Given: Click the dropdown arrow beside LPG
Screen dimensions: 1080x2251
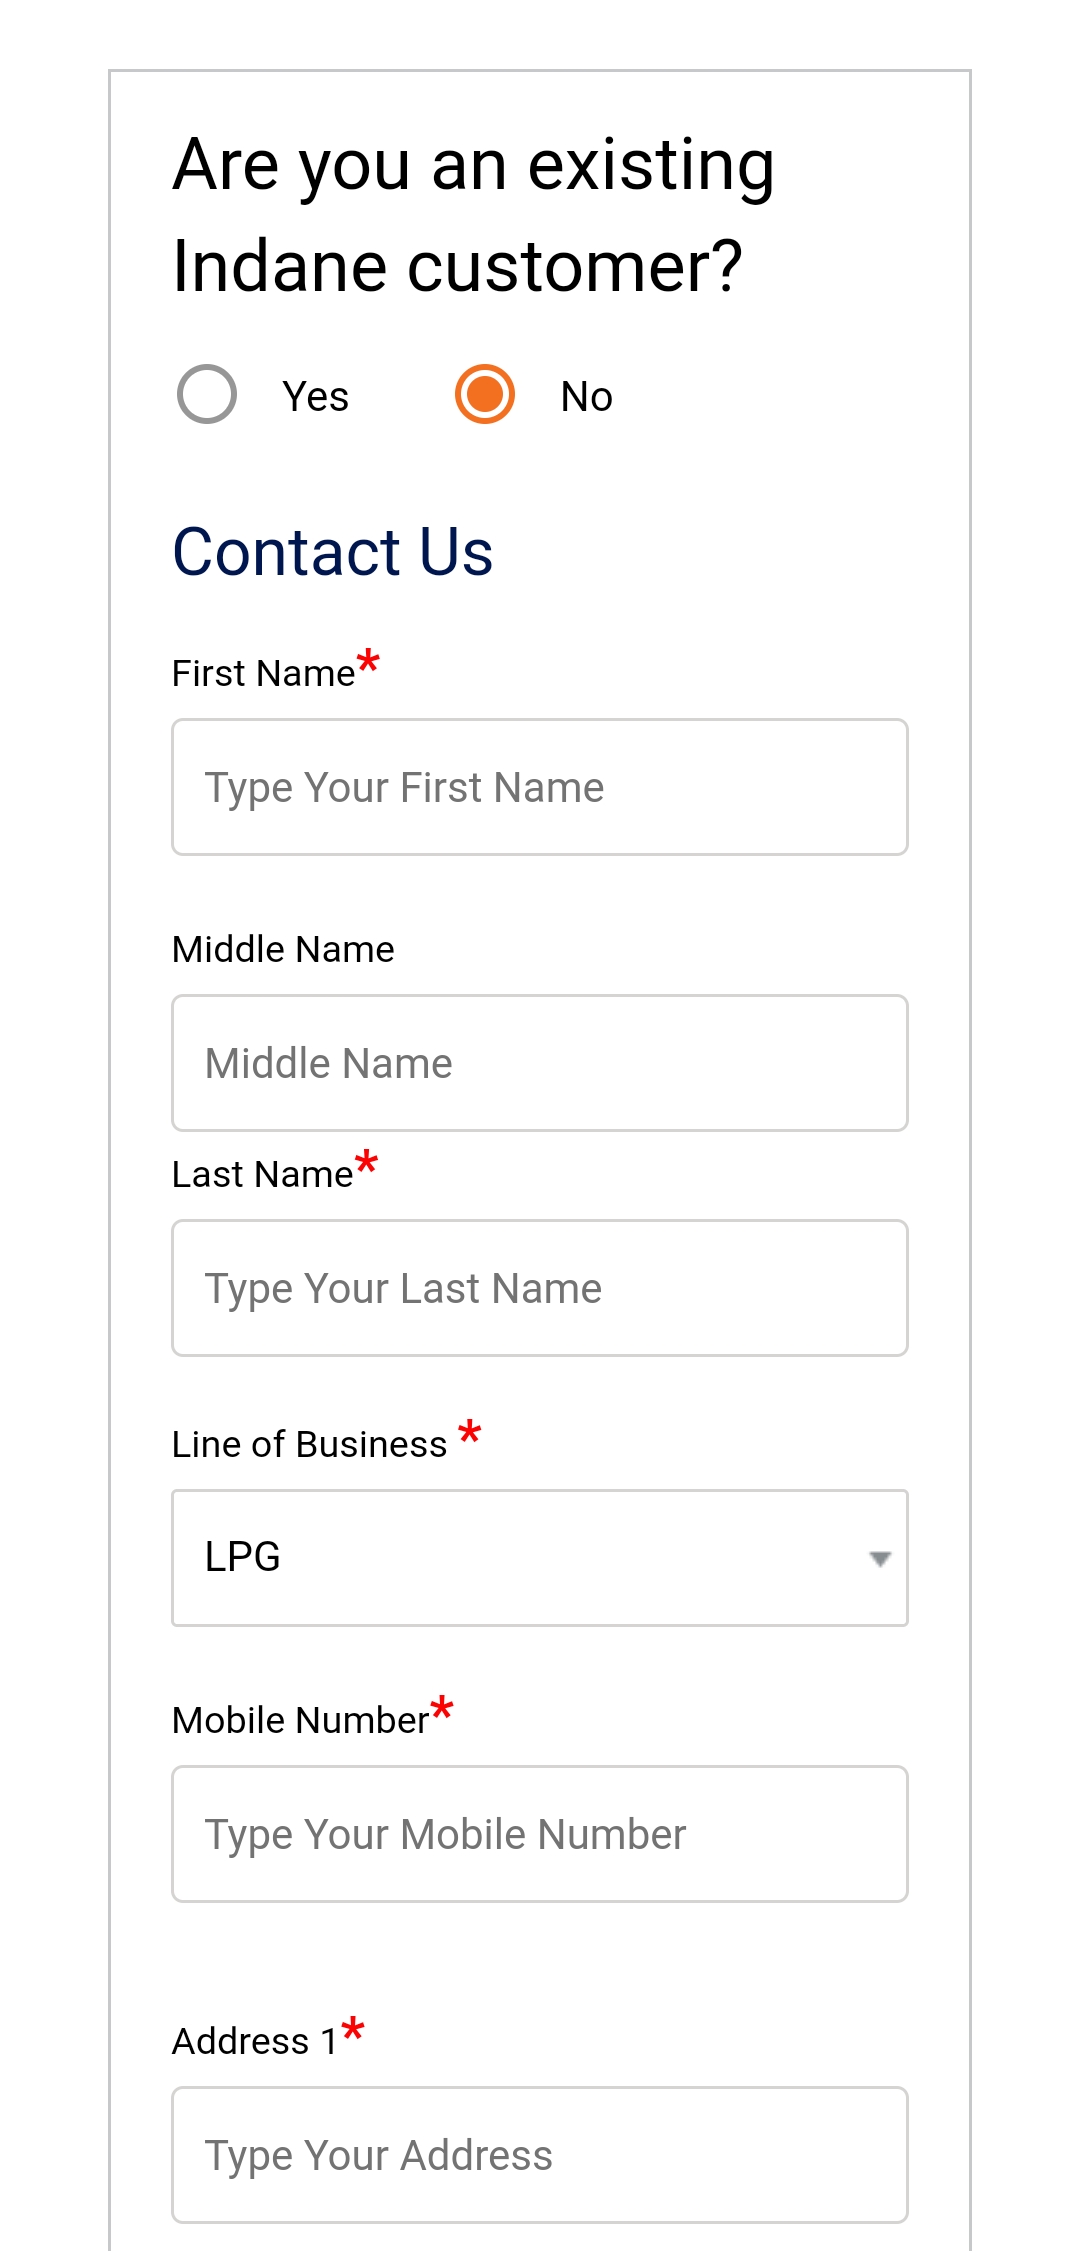Looking at the screenshot, I should pos(880,1558).
